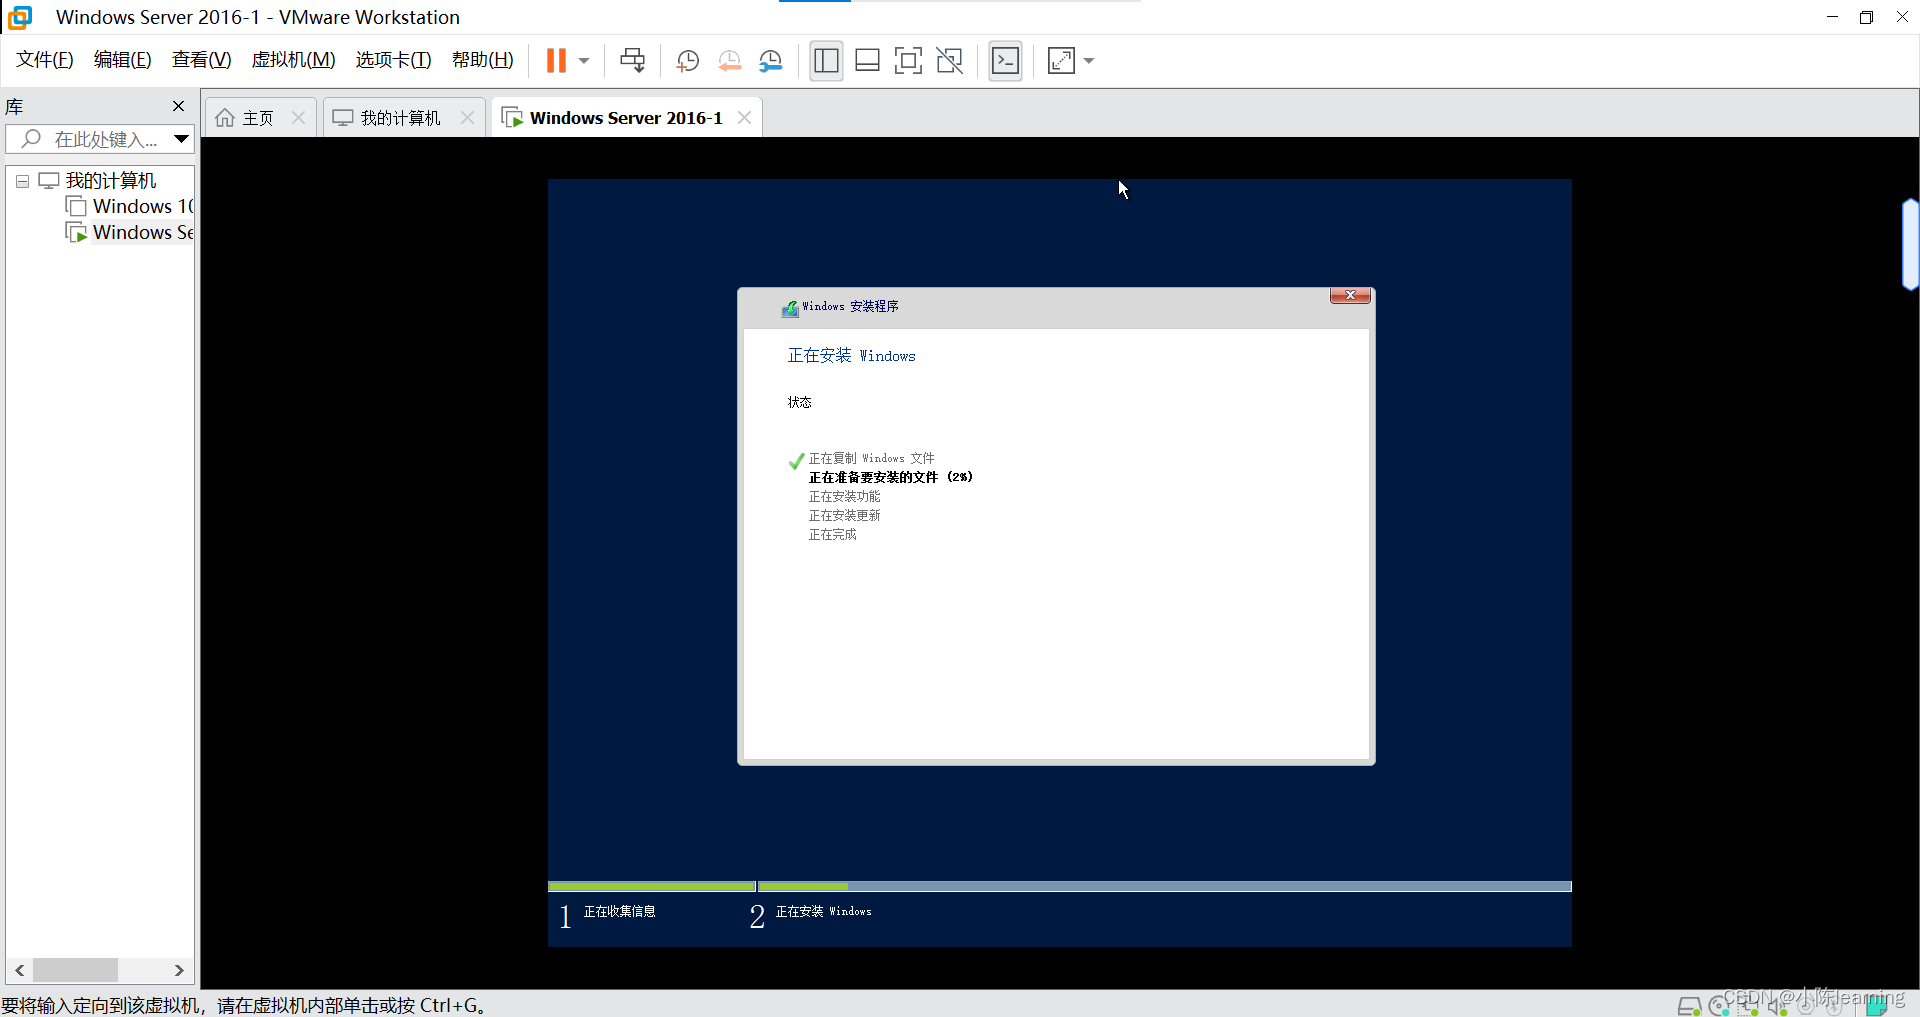Close the 我的计算机 tab
Screen dimensions: 1920x1017
pyautogui.click(x=467, y=118)
